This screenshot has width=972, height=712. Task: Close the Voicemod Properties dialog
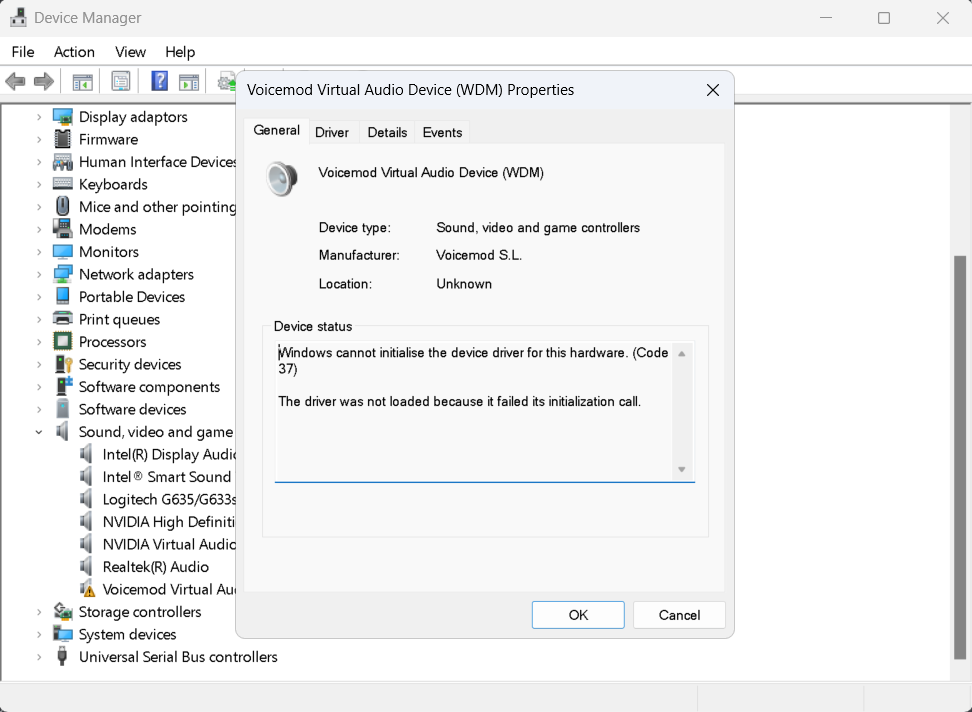pyautogui.click(x=713, y=90)
